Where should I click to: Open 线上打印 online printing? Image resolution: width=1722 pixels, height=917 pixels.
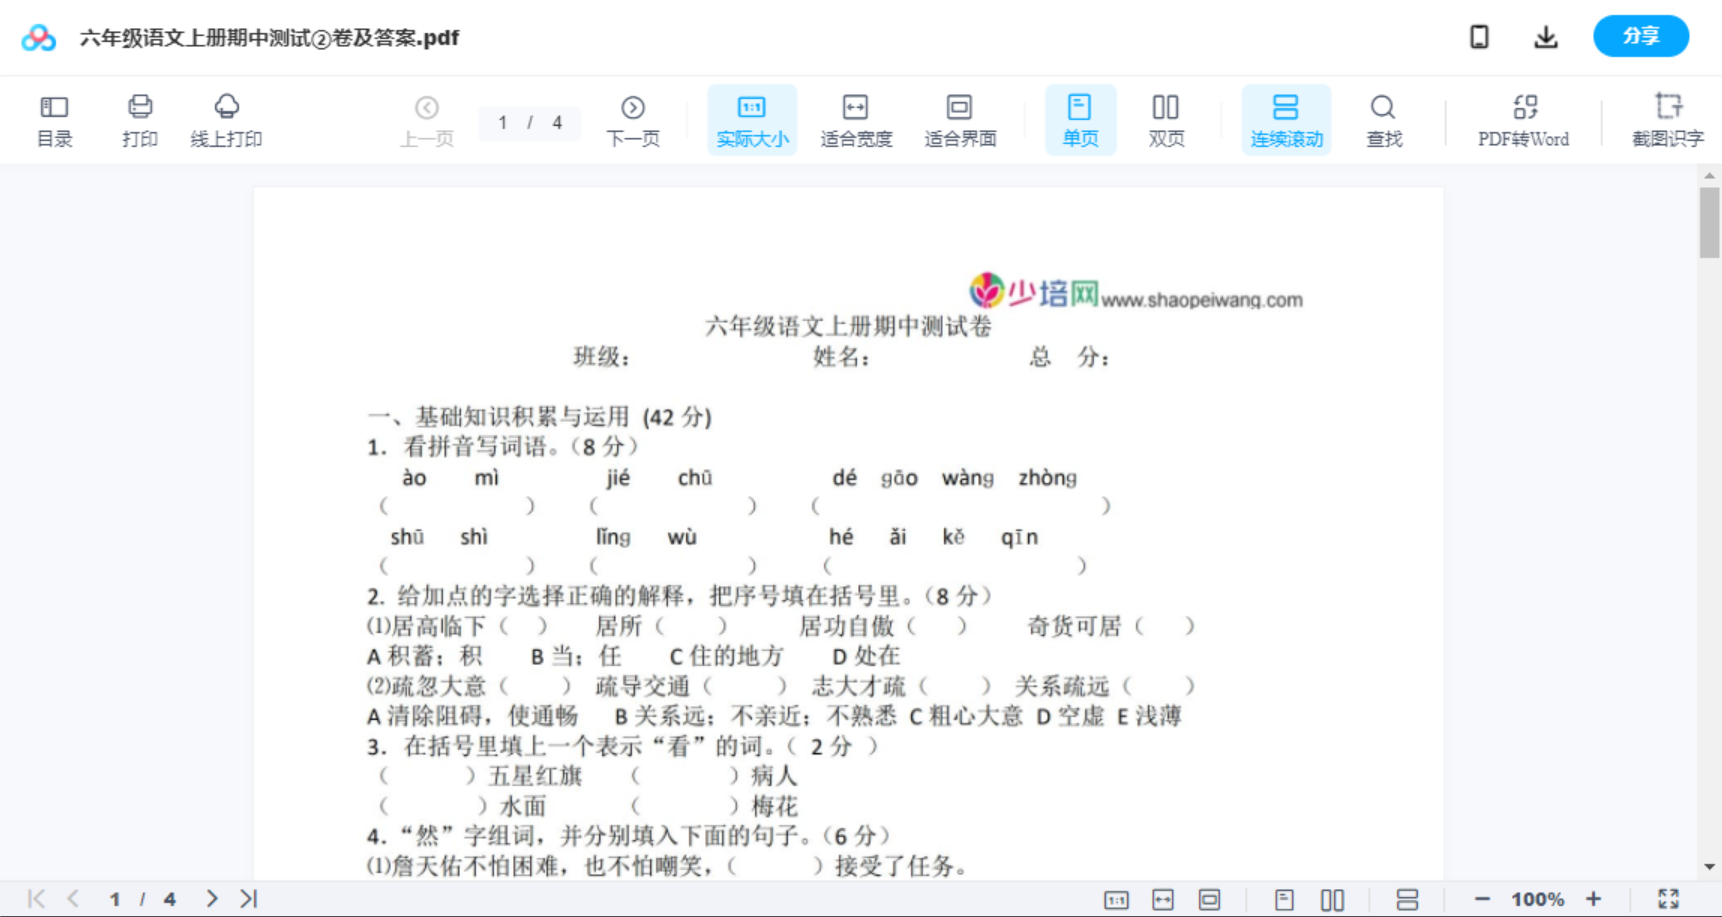(226, 119)
